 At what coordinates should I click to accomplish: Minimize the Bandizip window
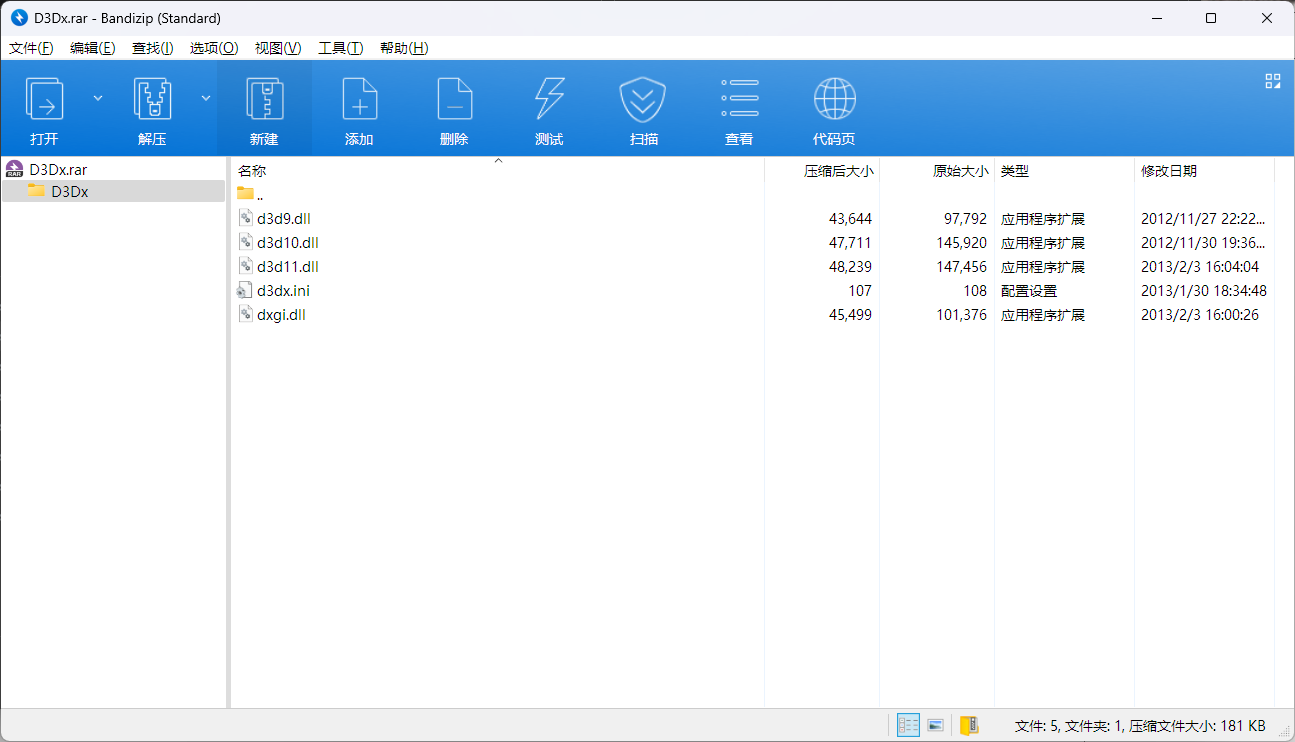(x=1156, y=18)
